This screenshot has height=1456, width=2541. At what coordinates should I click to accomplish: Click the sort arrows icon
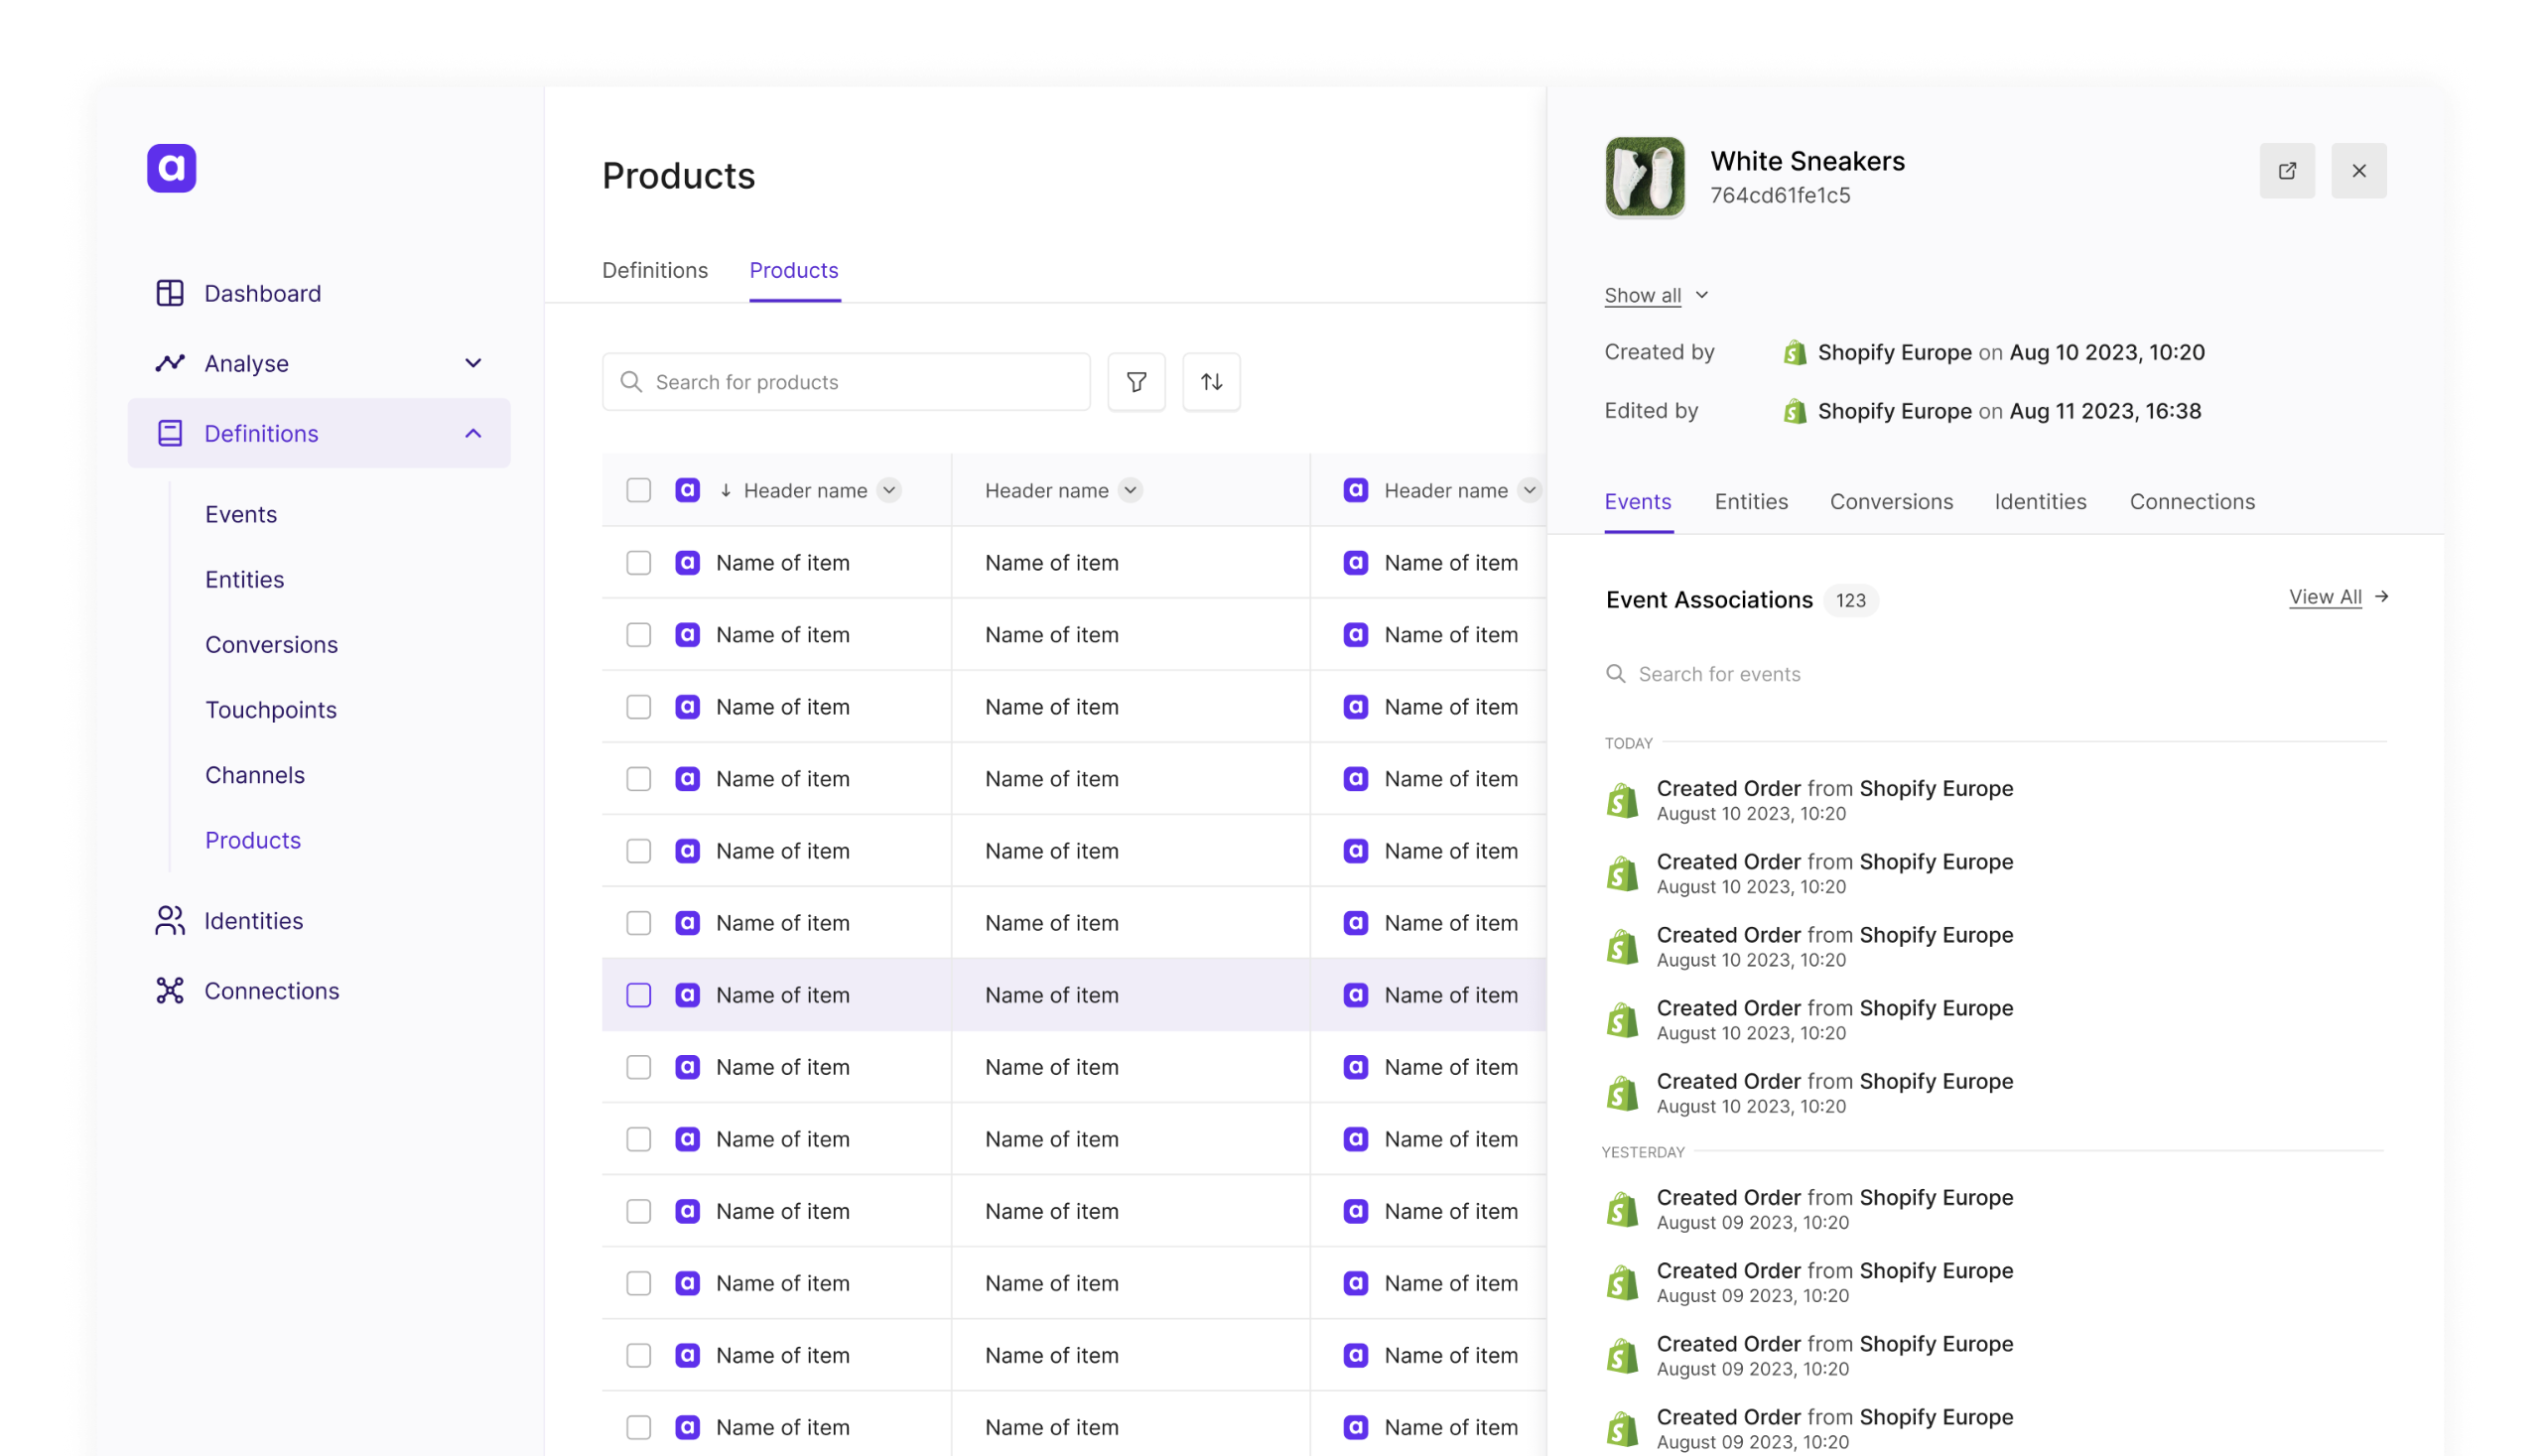point(1211,381)
